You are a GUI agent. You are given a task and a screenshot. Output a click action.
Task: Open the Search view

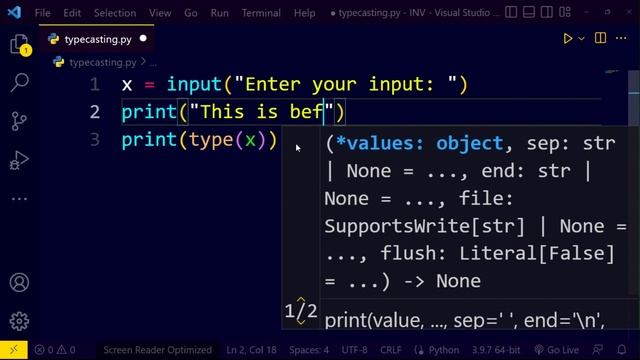click(x=19, y=82)
